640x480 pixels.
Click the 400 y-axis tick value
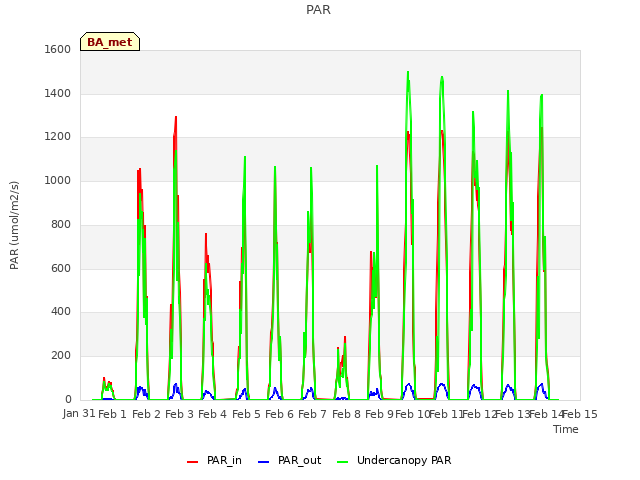pyautogui.click(x=61, y=311)
